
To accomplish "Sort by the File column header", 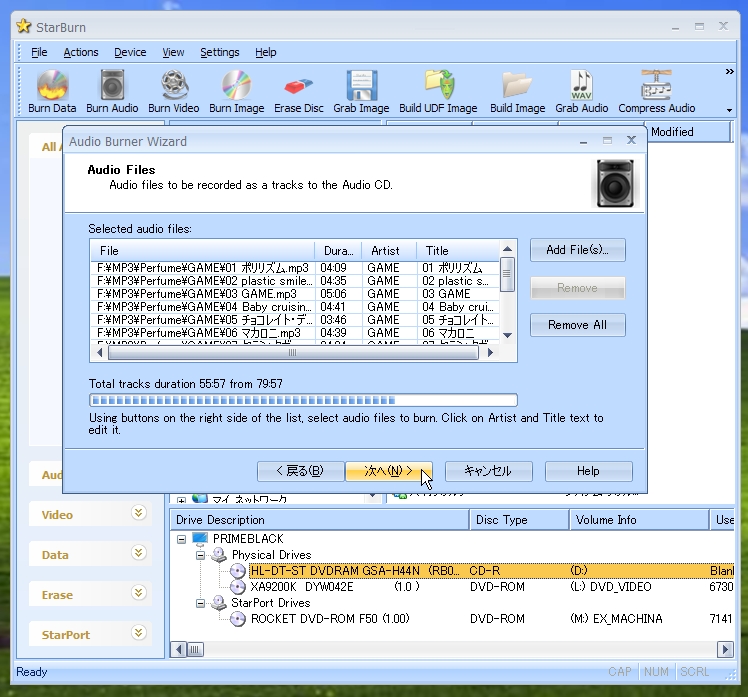I will [202, 251].
